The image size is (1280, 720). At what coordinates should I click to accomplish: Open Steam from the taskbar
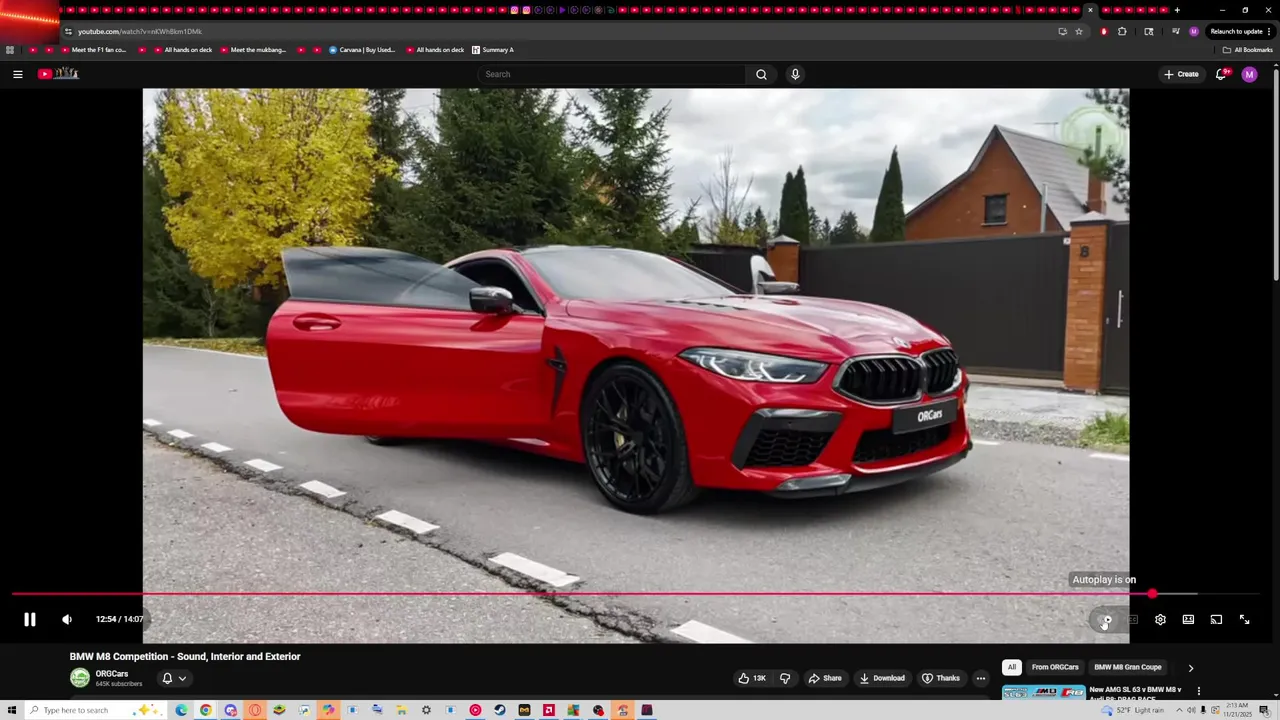tap(500, 710)
